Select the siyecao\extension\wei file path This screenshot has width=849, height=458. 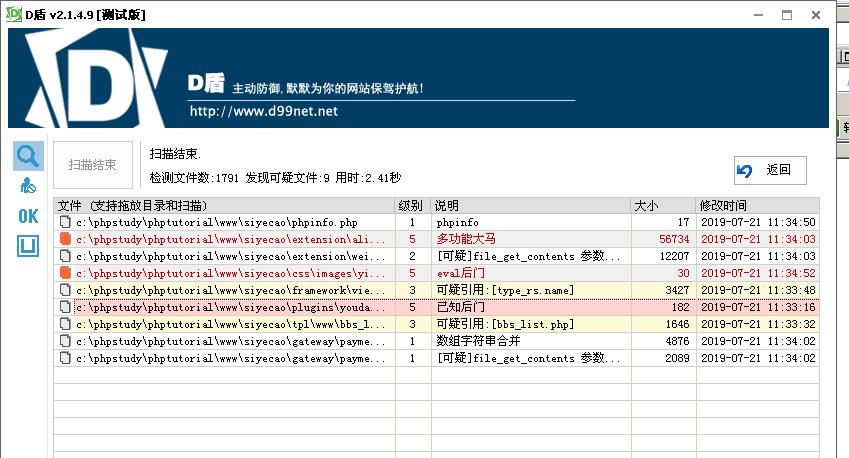[231, 257]
